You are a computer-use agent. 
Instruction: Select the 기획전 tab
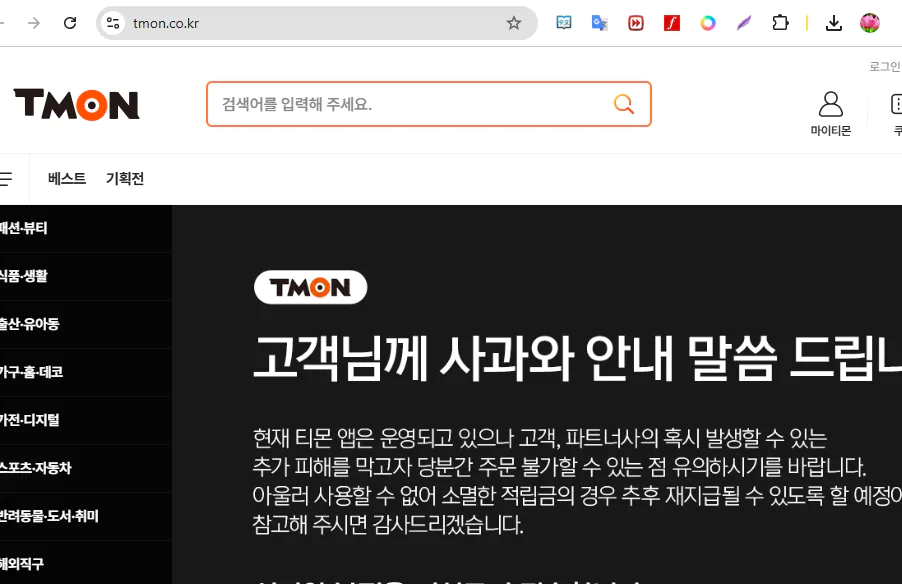(125, 179)
